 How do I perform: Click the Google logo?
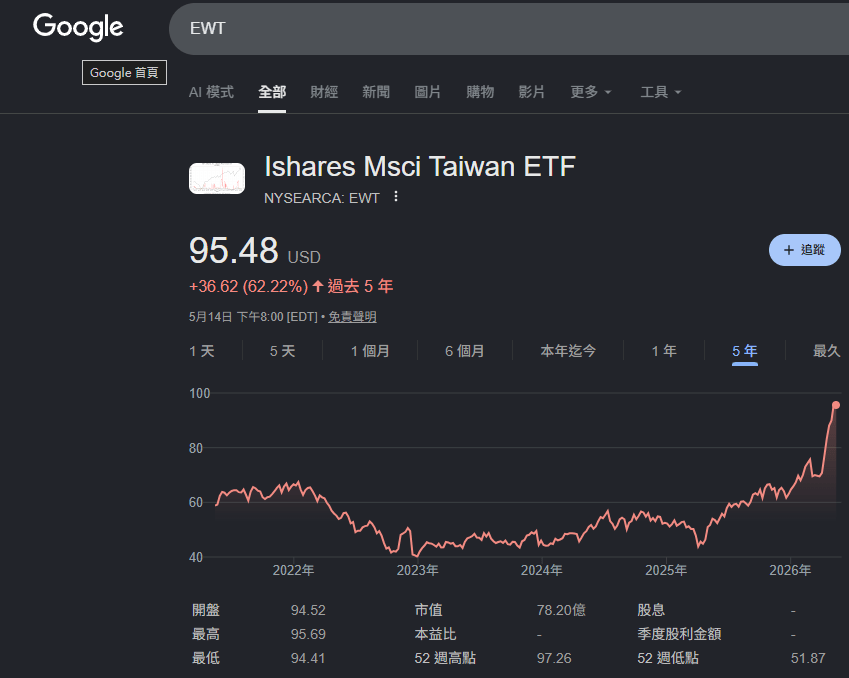[78, 27]
